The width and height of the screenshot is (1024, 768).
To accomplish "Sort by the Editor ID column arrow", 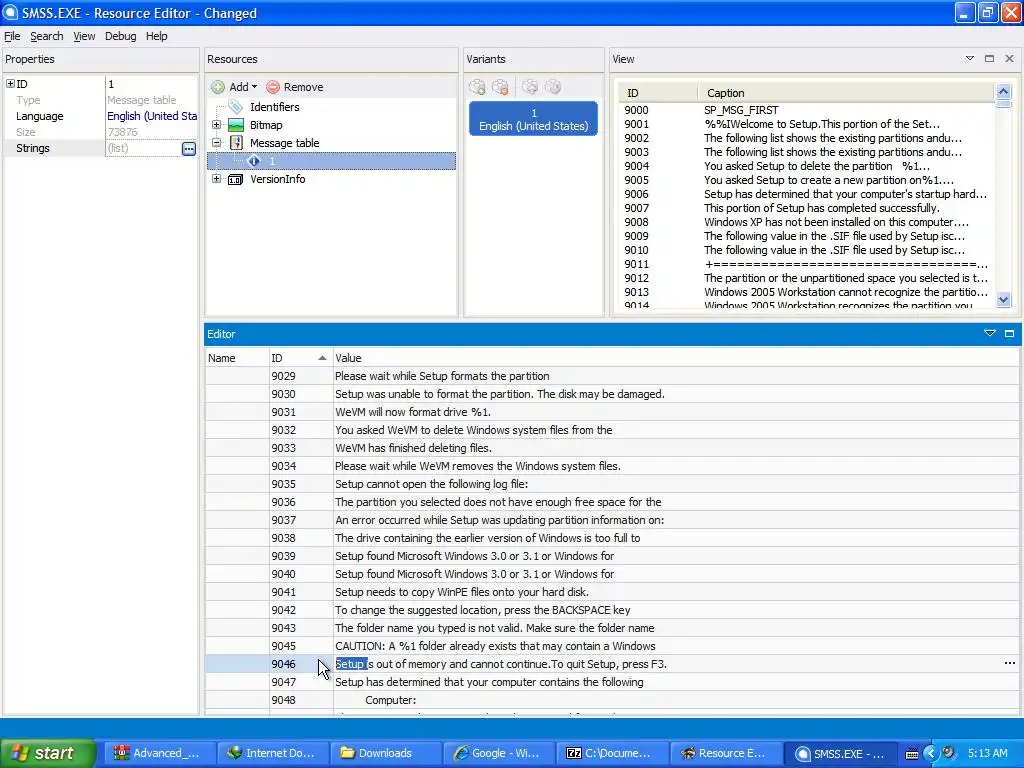I will pyautogui.click(x=322, y=358).
